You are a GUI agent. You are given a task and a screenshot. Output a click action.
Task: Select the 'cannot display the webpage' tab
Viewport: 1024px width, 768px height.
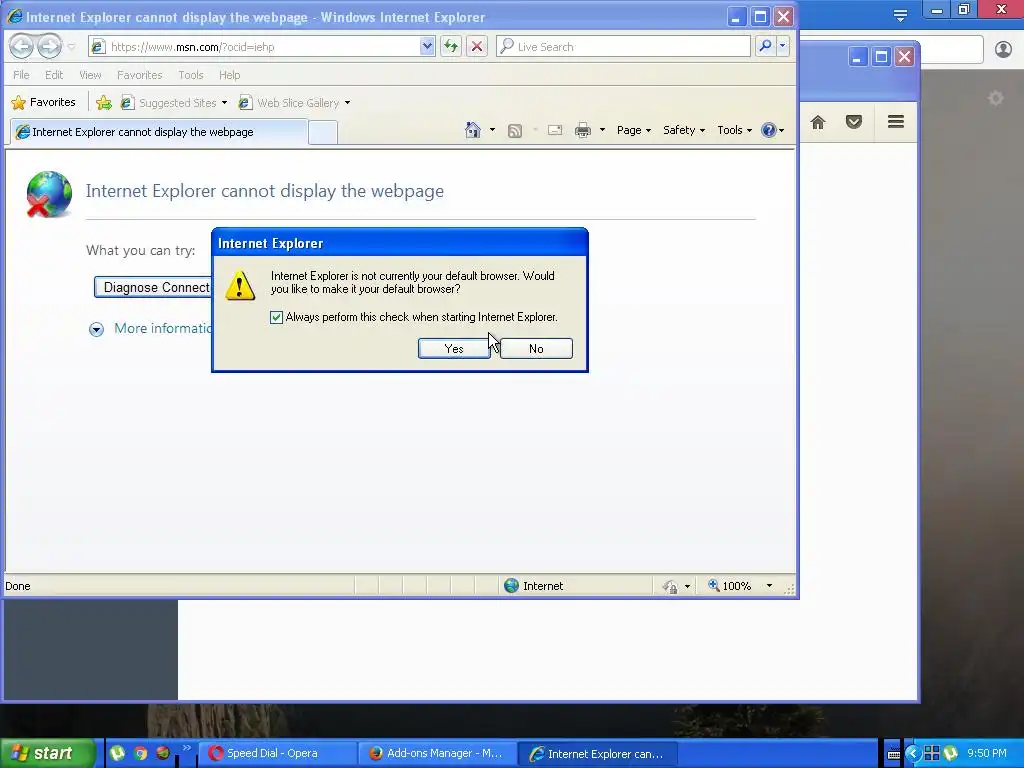point(159,132)
